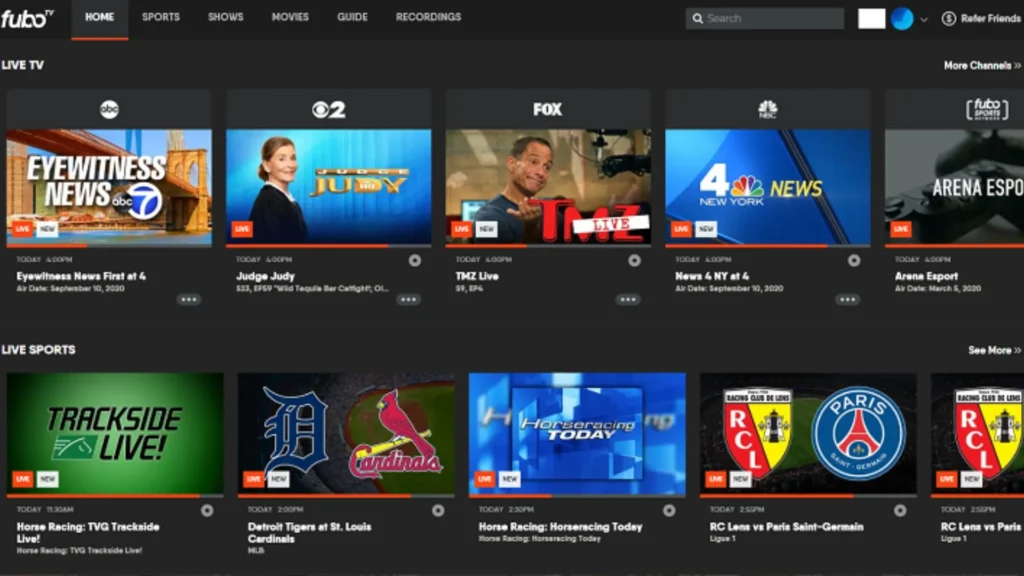Click the More Channels link
Image resolution: width=1024 pixels, height=576 pixels.
click(980, 64)
